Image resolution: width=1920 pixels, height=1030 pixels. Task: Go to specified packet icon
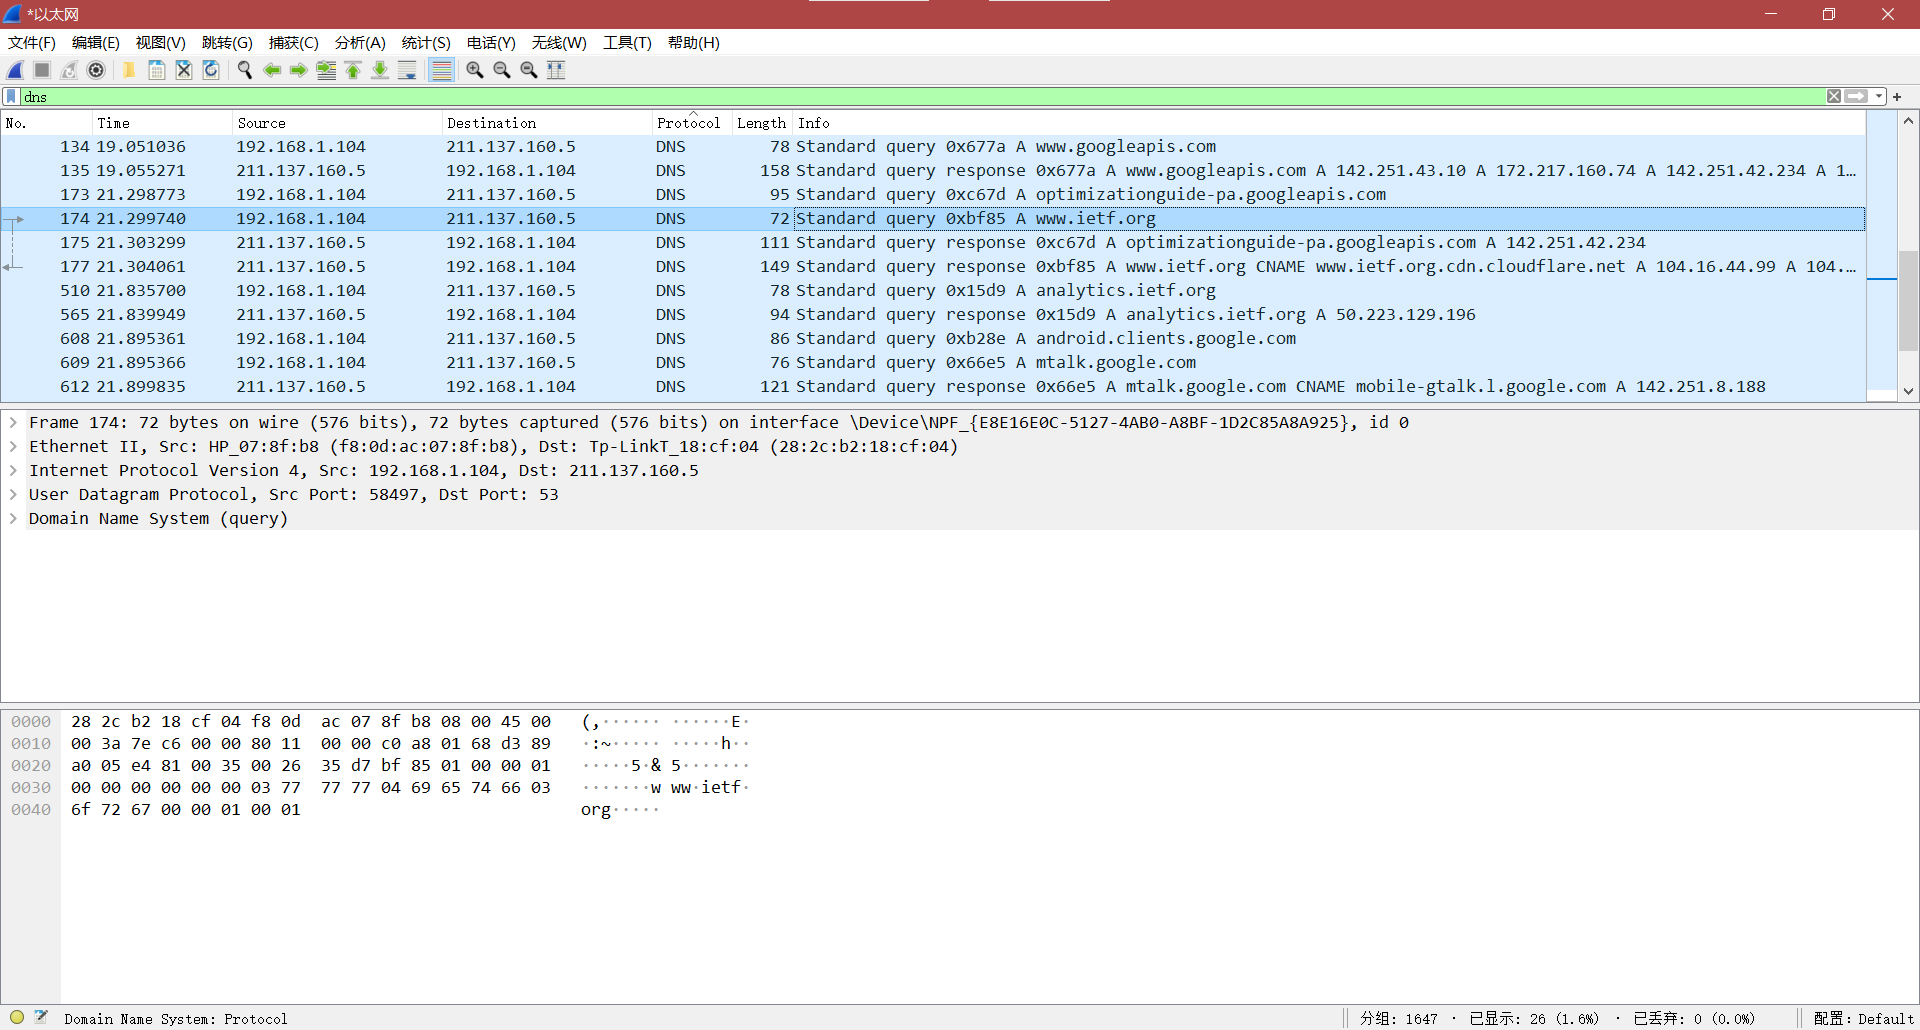tap(326, 70)
